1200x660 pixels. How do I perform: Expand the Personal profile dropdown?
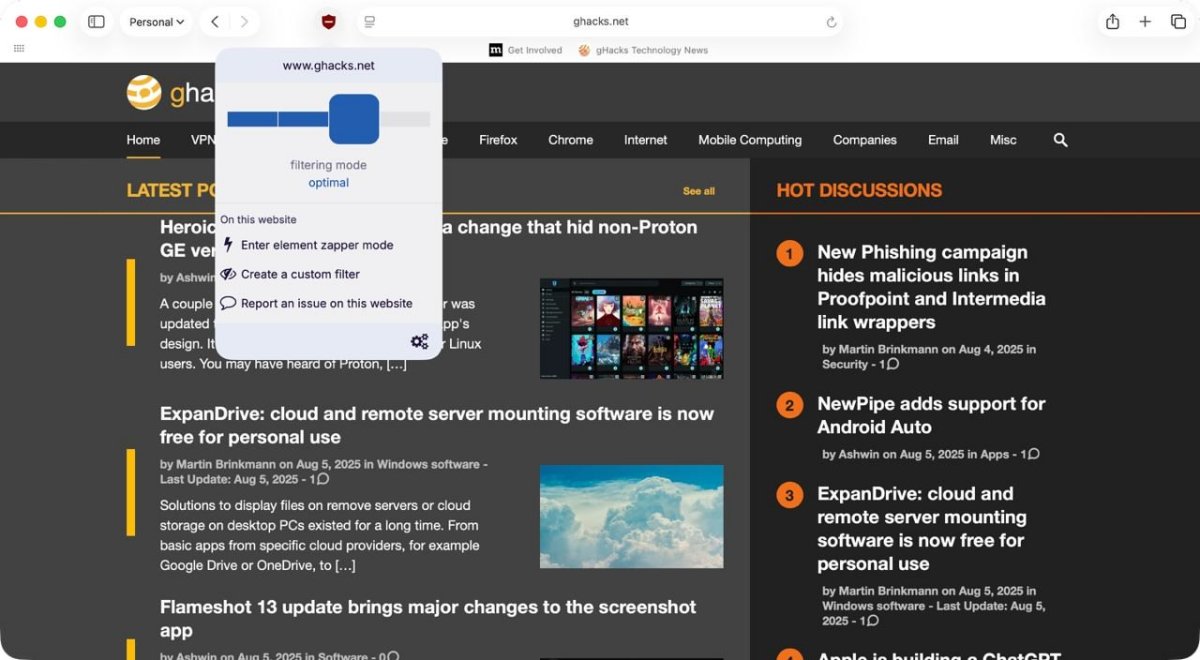157,22
